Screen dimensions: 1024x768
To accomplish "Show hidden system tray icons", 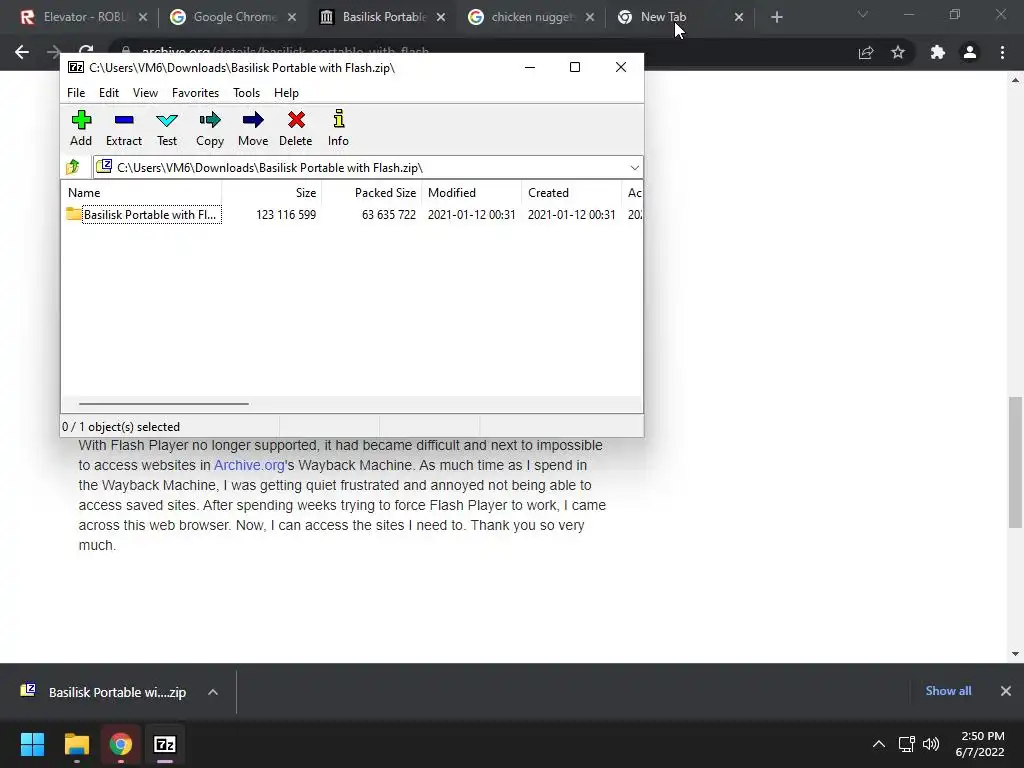I will [879, 744].
